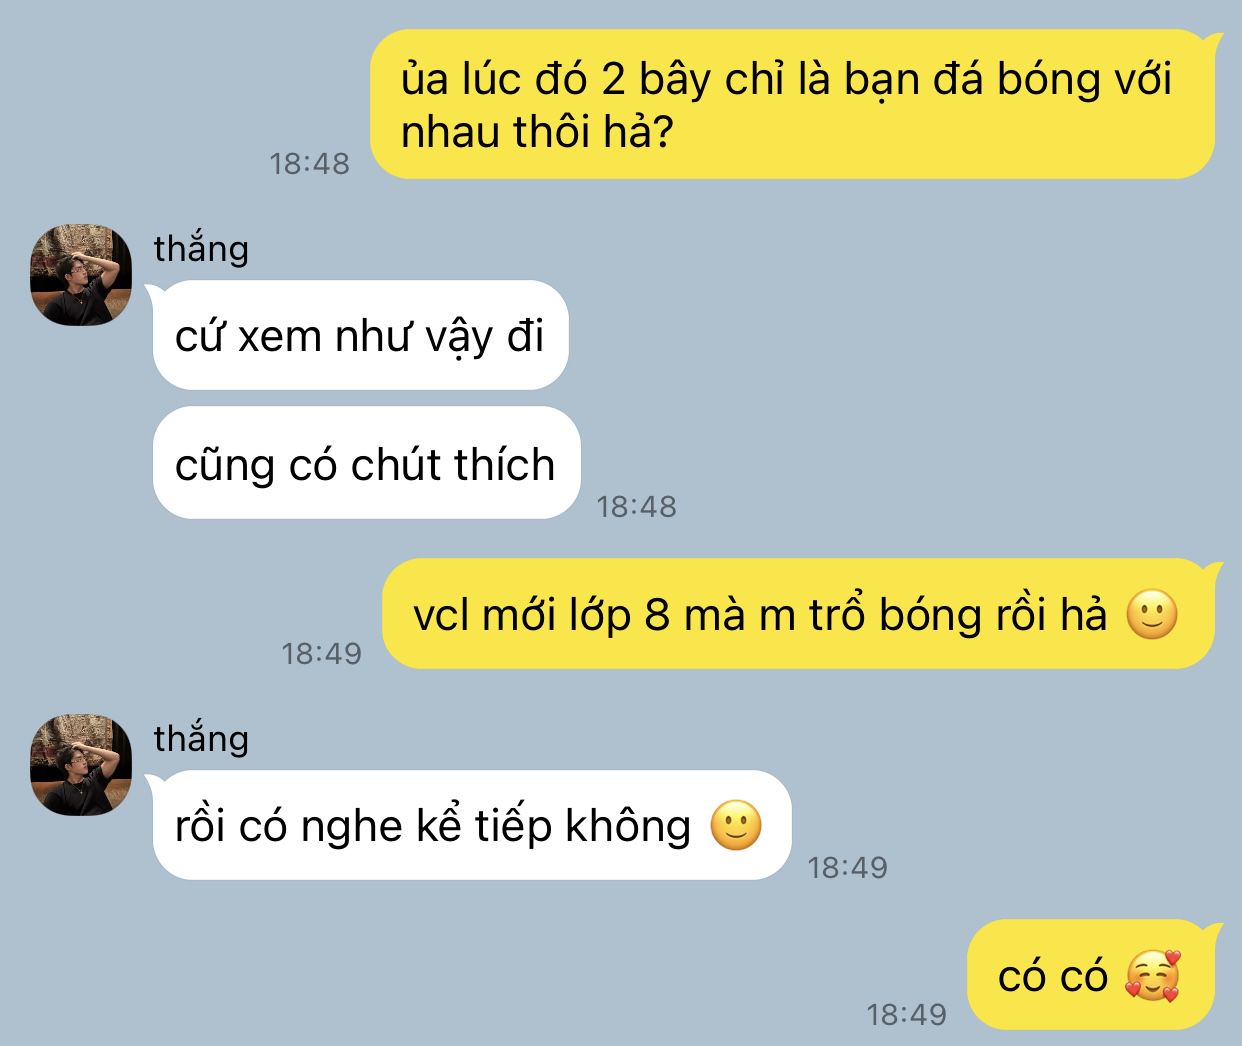Click the 18:49 timestamp beside 'rồi có nghe kể'
This screenshot has width=1242, height=1046.
[x=848, y=867]
